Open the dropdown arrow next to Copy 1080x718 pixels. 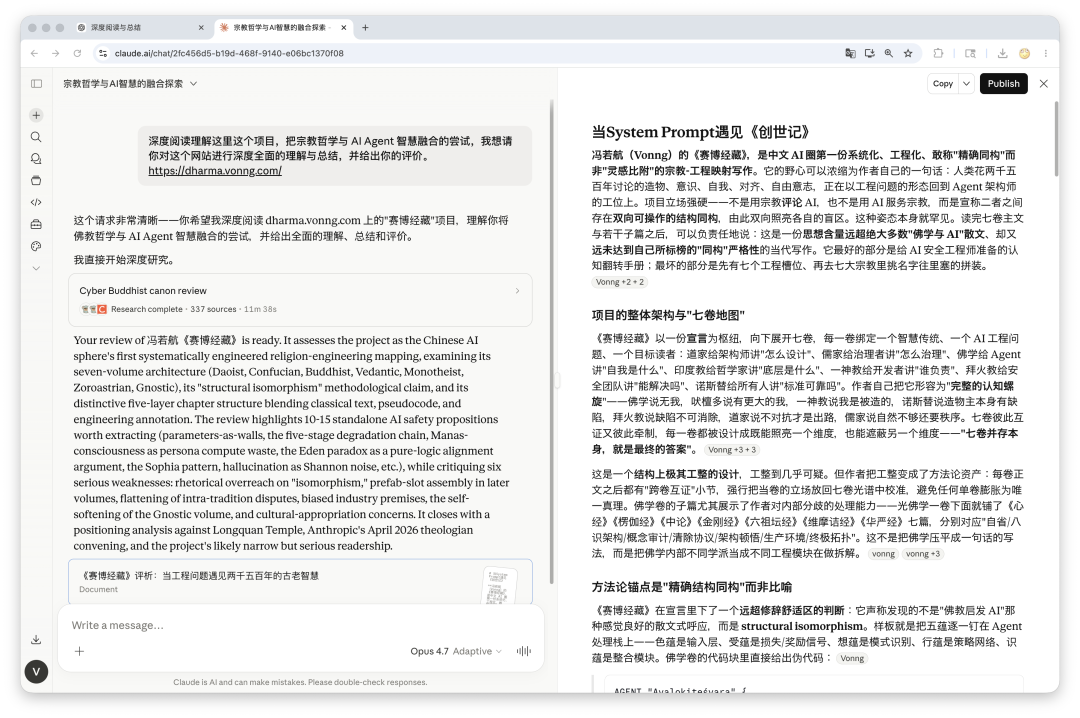tap(967, 83)
